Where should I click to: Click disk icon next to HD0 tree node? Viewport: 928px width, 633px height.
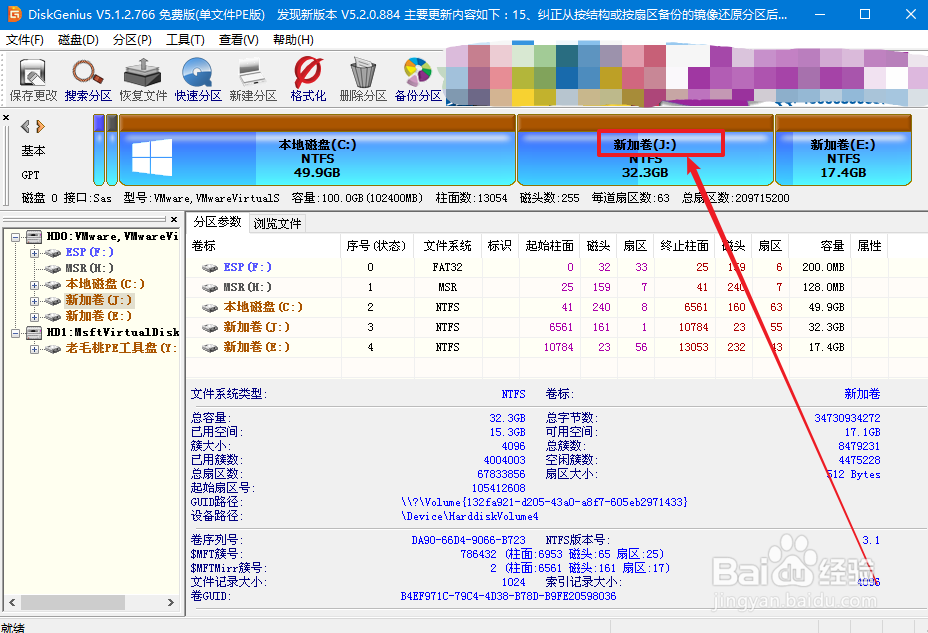pyautogui.click(x=34, y=237)
